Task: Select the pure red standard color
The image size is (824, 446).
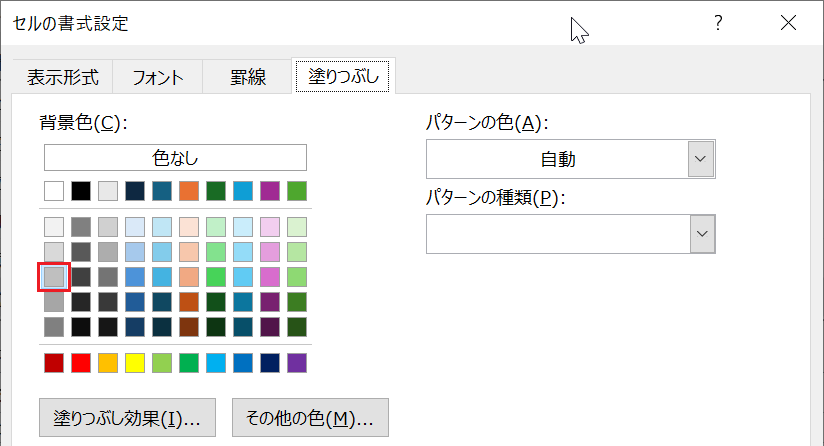Action: point(81,362)
